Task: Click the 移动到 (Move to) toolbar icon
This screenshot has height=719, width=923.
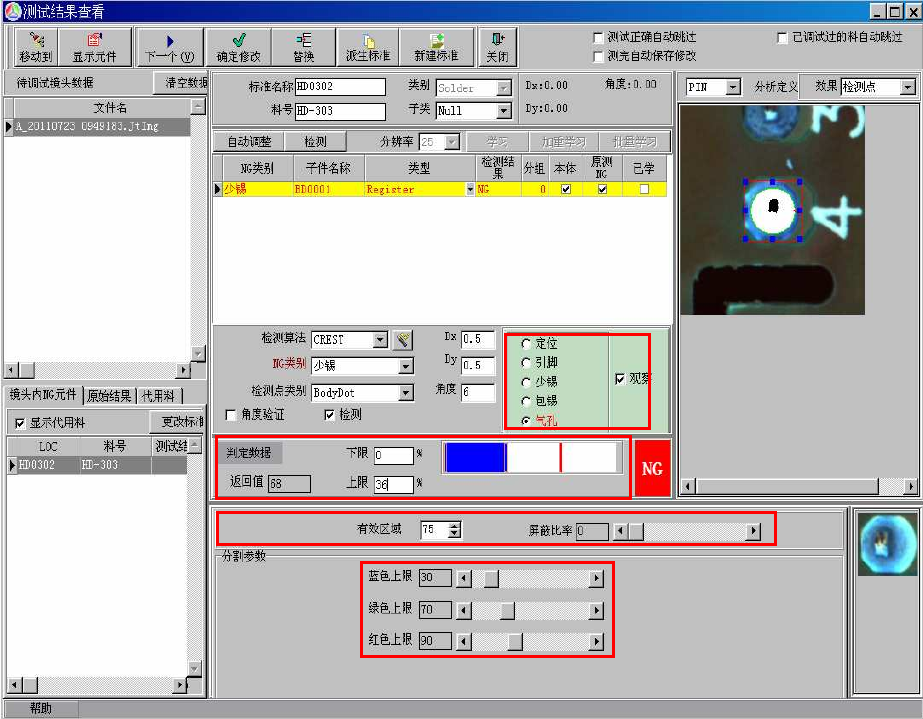Action: pyautogui.click(x=35, y=47)
